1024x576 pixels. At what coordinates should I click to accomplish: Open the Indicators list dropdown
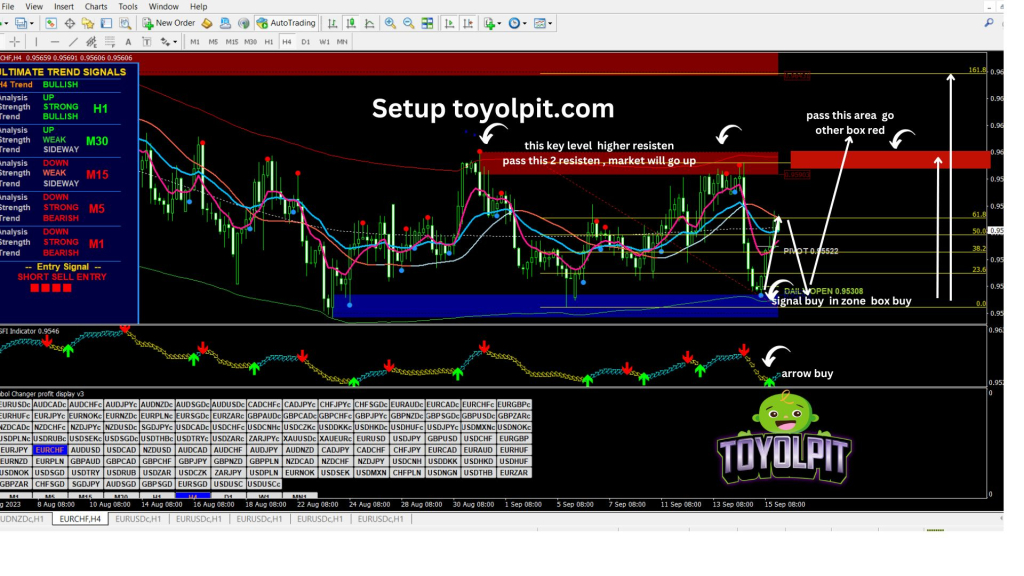click(491, 23)
